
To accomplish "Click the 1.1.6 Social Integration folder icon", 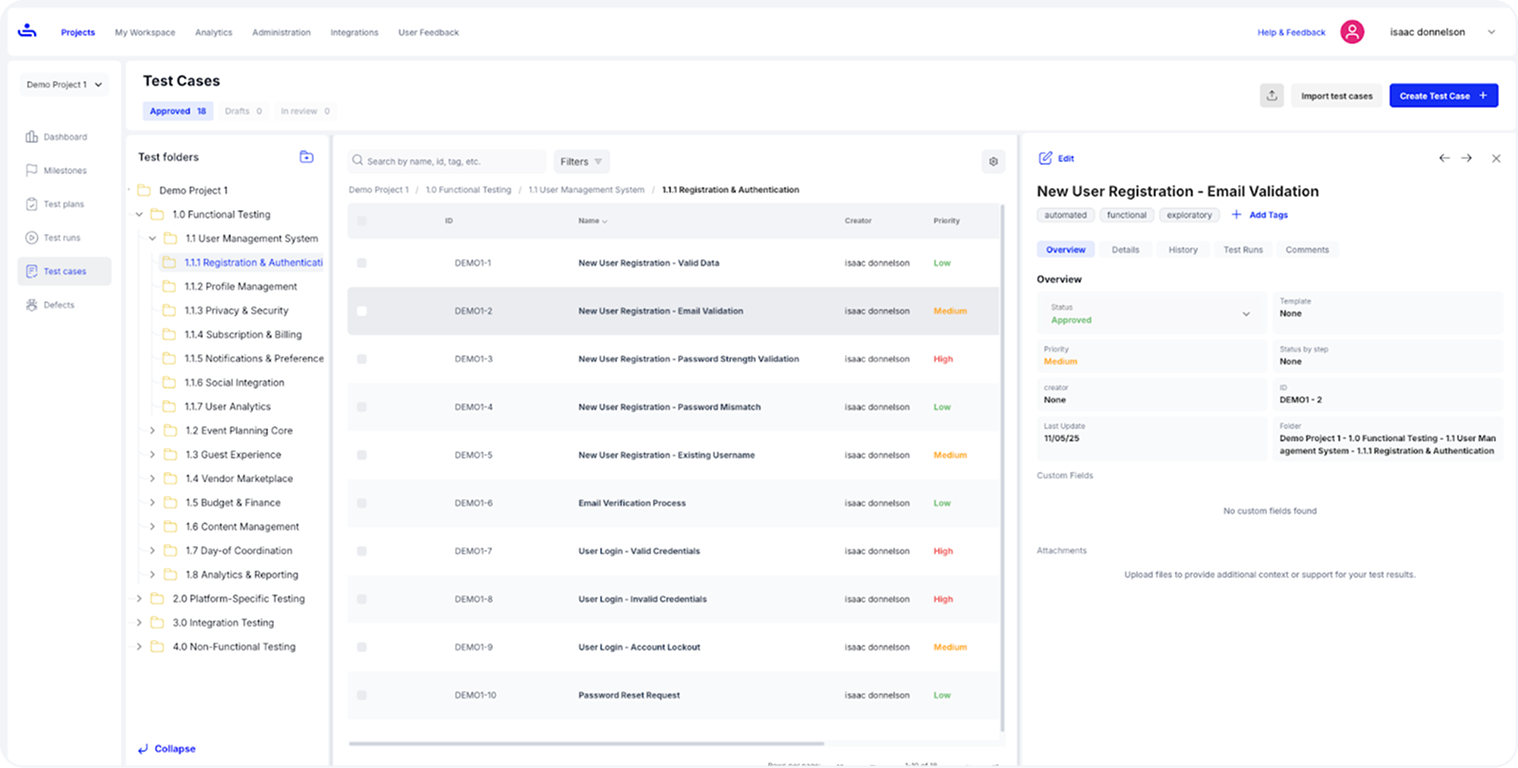I will click(169, 383).
